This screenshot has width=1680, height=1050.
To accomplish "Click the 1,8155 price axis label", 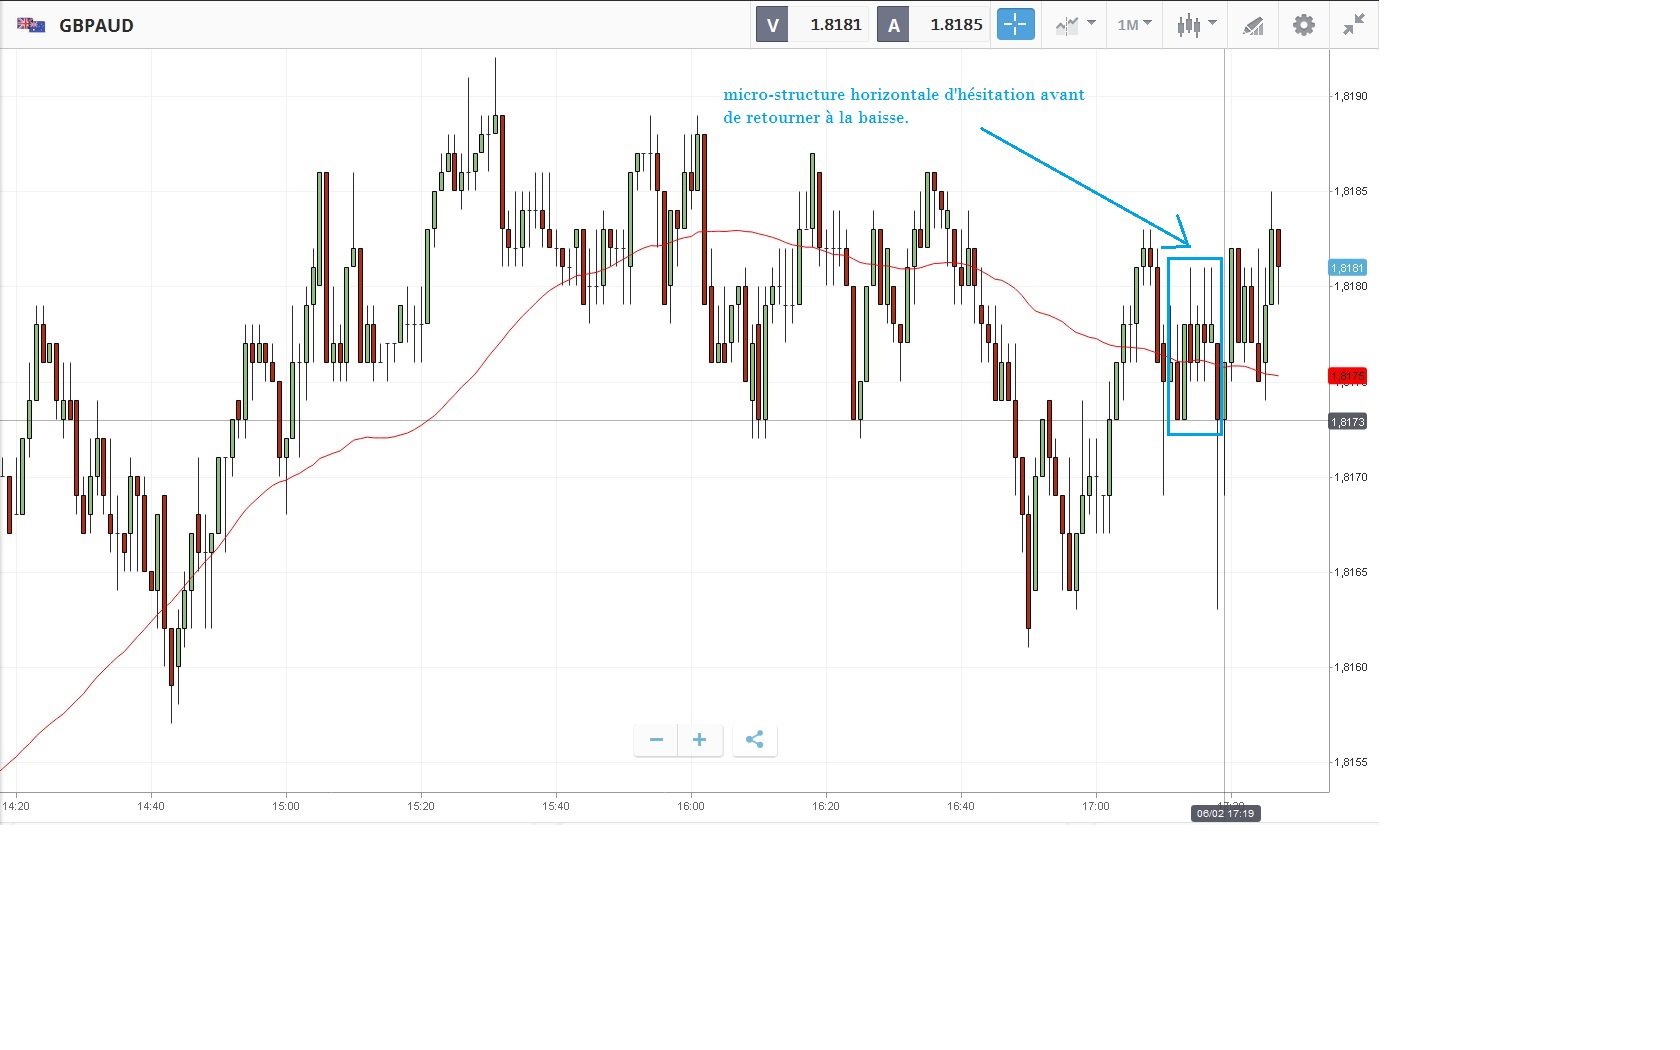I will (x=1350, y=762).
